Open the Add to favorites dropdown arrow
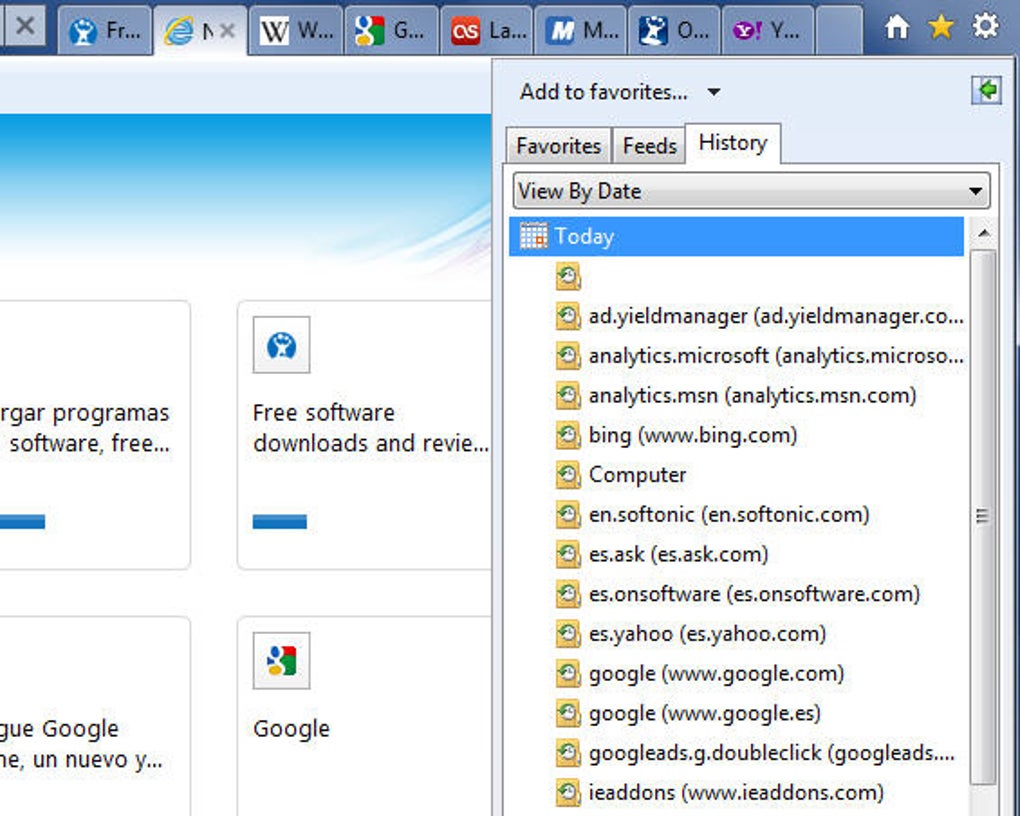The image size is (1020, 816). tap(713, 91)
